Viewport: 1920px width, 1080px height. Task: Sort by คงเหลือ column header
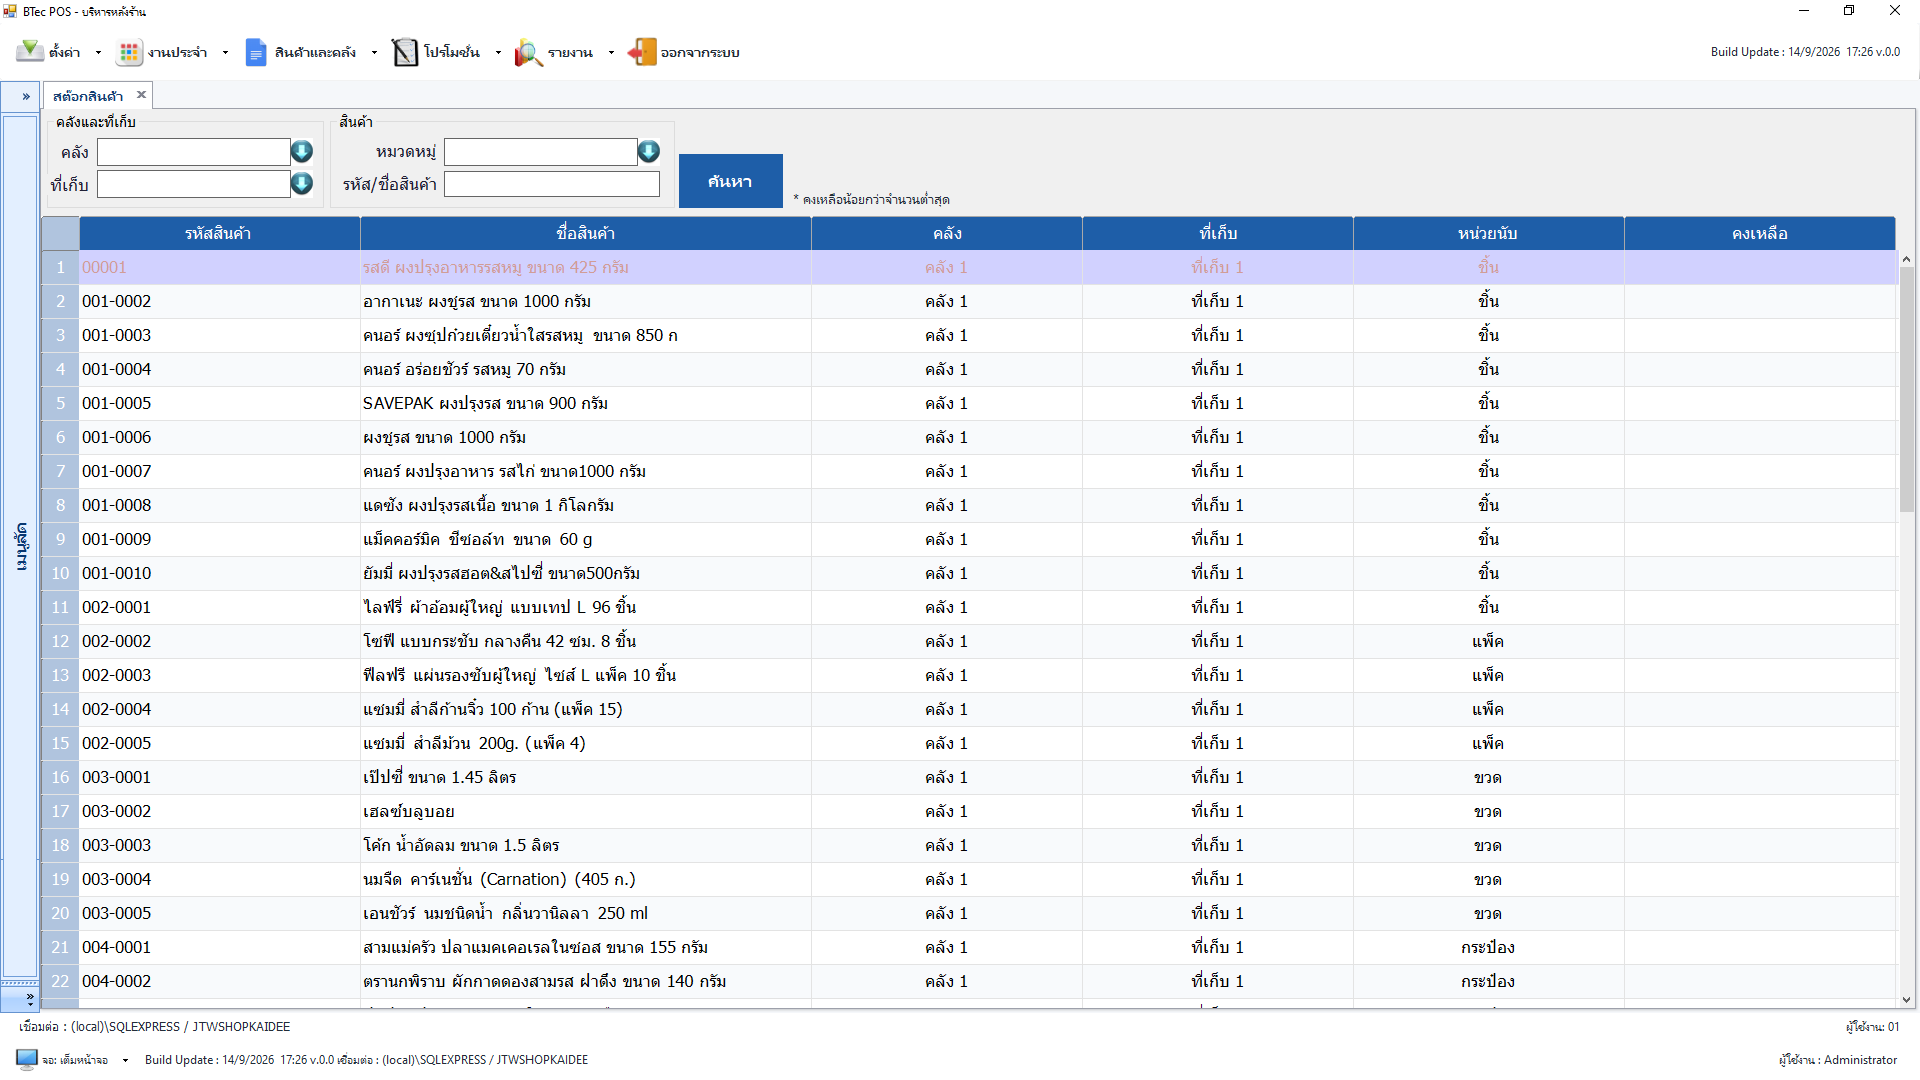tap(1759, 233)
